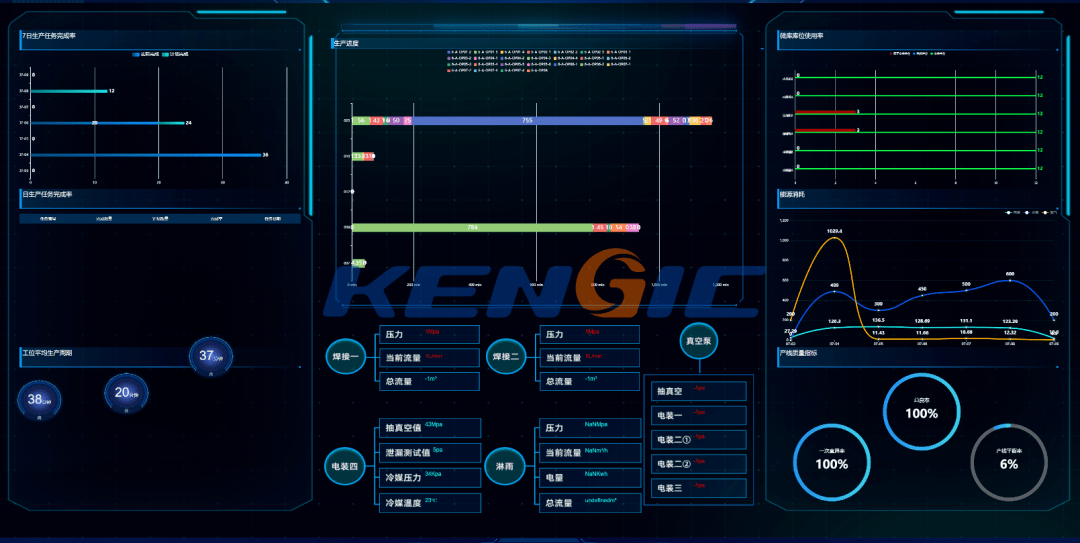Screen dimensions: 1080x543
Task: Click the 抽真空 box under 真空泵
Action: click(x=698, y=391)
